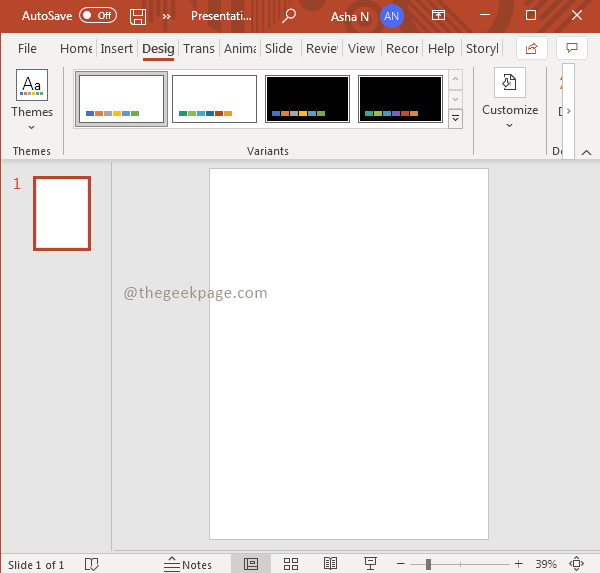600x573 pixels.
Task: Click the Slide 1 of 1 status text
Action: [36, 565]
